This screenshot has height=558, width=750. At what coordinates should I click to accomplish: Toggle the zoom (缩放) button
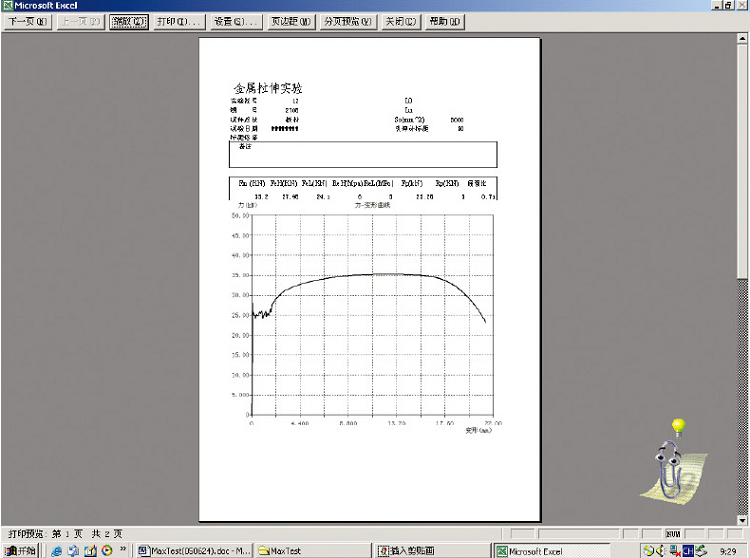click(129, 22)
